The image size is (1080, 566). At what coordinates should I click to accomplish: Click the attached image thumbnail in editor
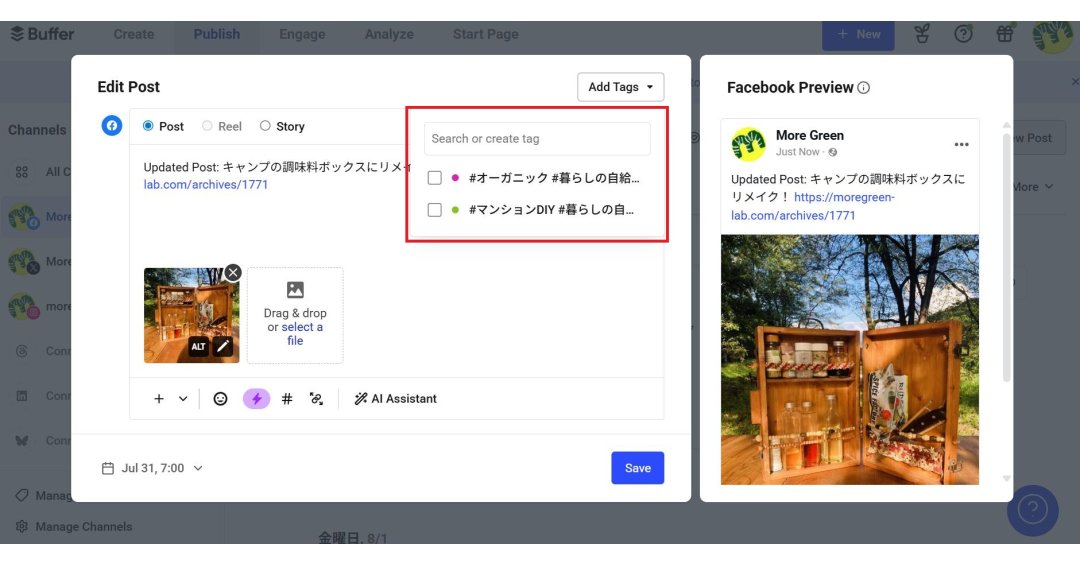[x=191, y=315]
